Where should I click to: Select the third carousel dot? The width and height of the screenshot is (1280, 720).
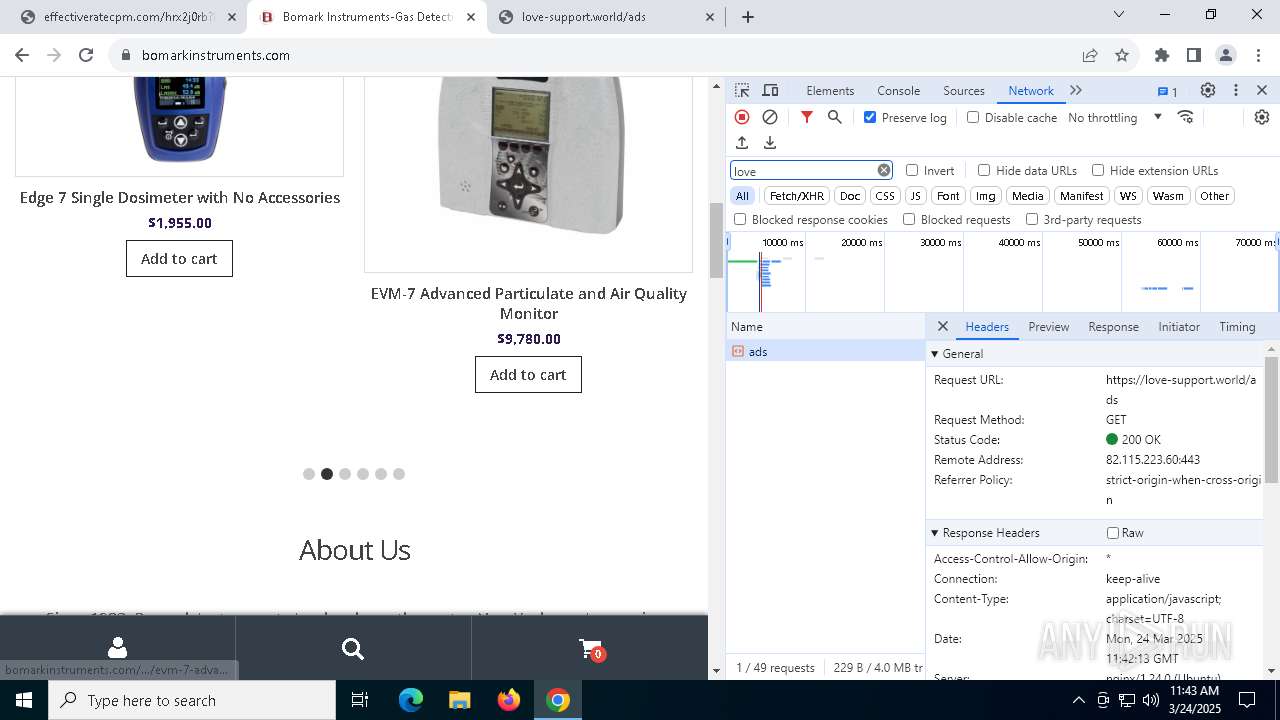point(345,474)
